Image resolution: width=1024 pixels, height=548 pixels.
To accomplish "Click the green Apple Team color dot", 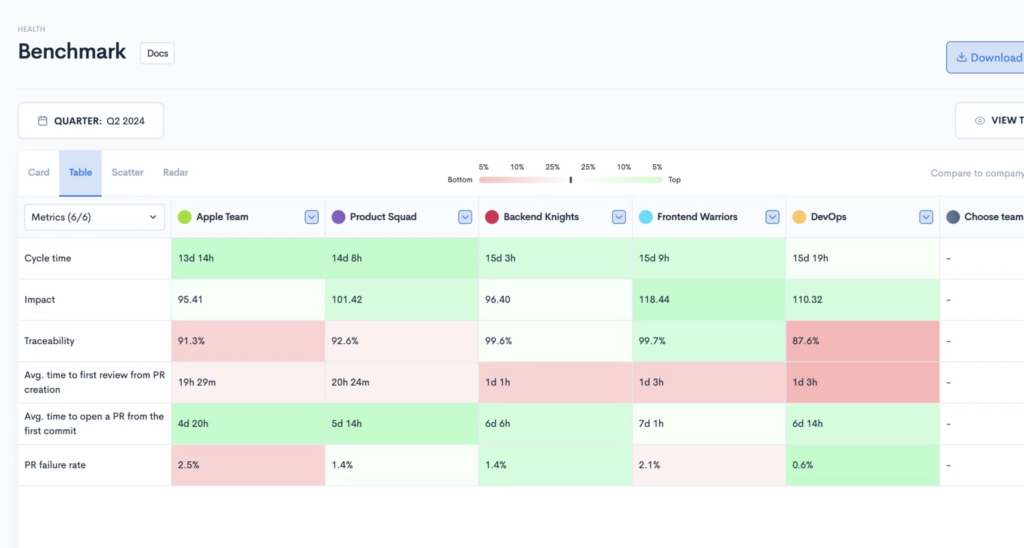I will [184, 217].
